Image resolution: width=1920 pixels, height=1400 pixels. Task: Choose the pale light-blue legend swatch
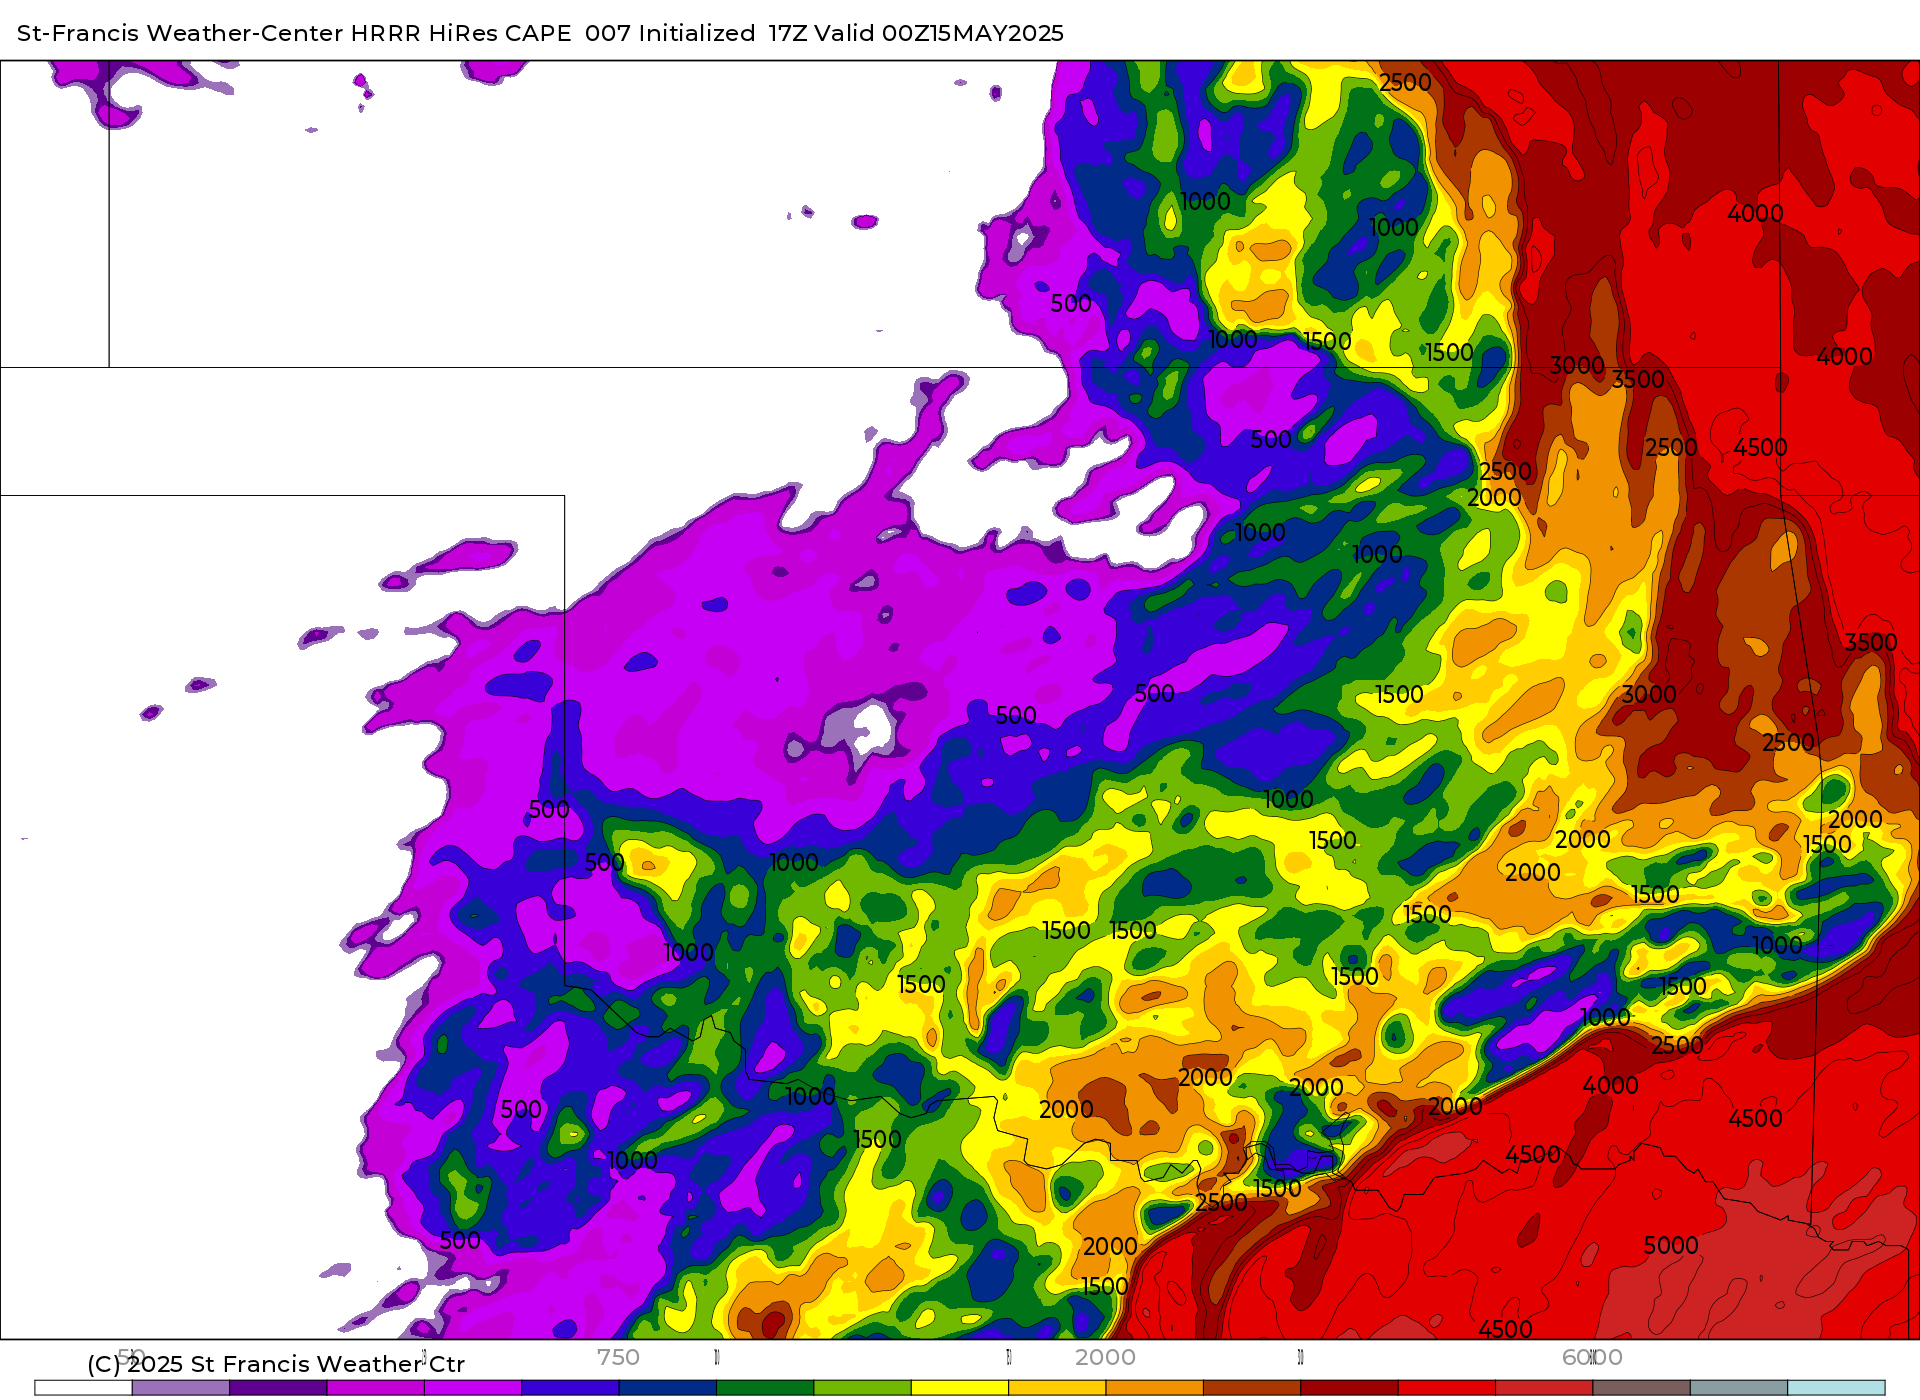click(x=1837, y=1388)
